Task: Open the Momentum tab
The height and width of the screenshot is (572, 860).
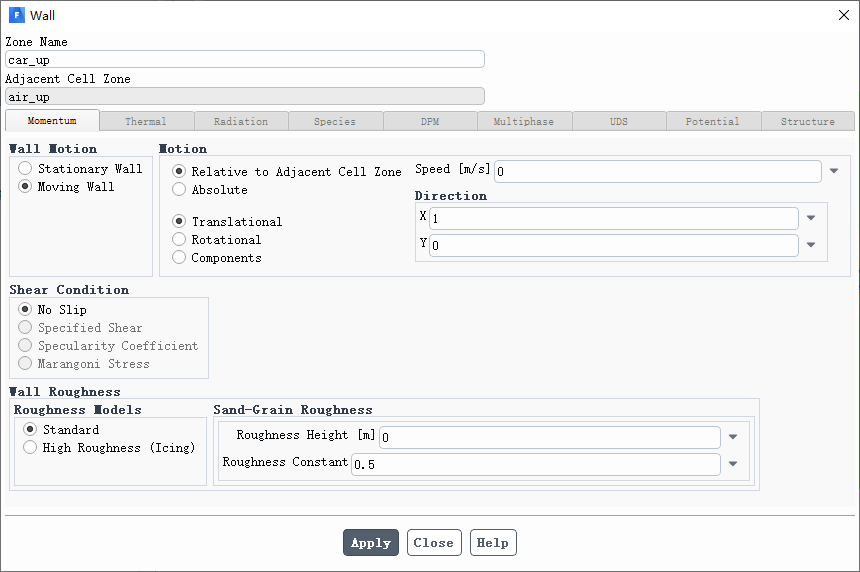Action: tap(52, 121)
